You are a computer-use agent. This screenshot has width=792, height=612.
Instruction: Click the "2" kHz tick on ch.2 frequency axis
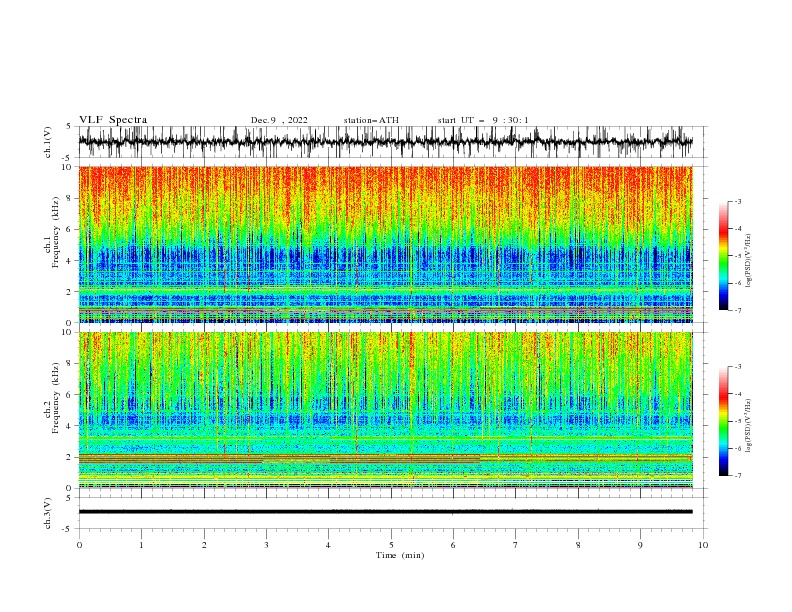point(69,457)
